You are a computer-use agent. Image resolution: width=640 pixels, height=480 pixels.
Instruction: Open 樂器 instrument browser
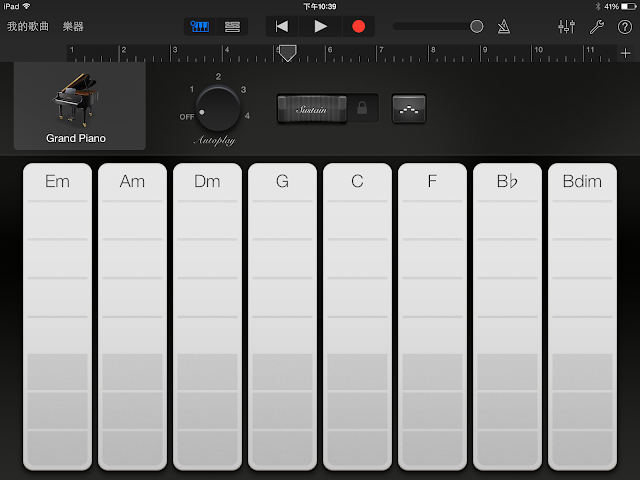pos(73,27)
